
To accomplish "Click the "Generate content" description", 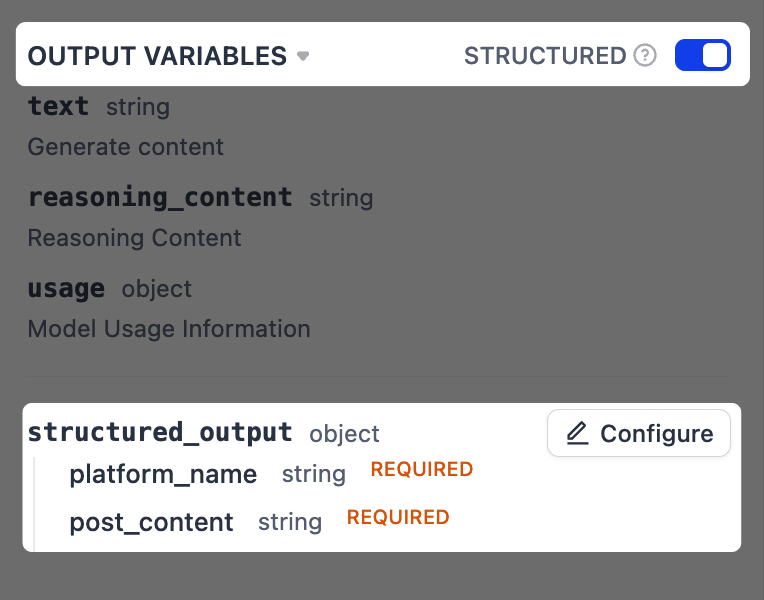I will pyautogui.click(x=125, y=147).
